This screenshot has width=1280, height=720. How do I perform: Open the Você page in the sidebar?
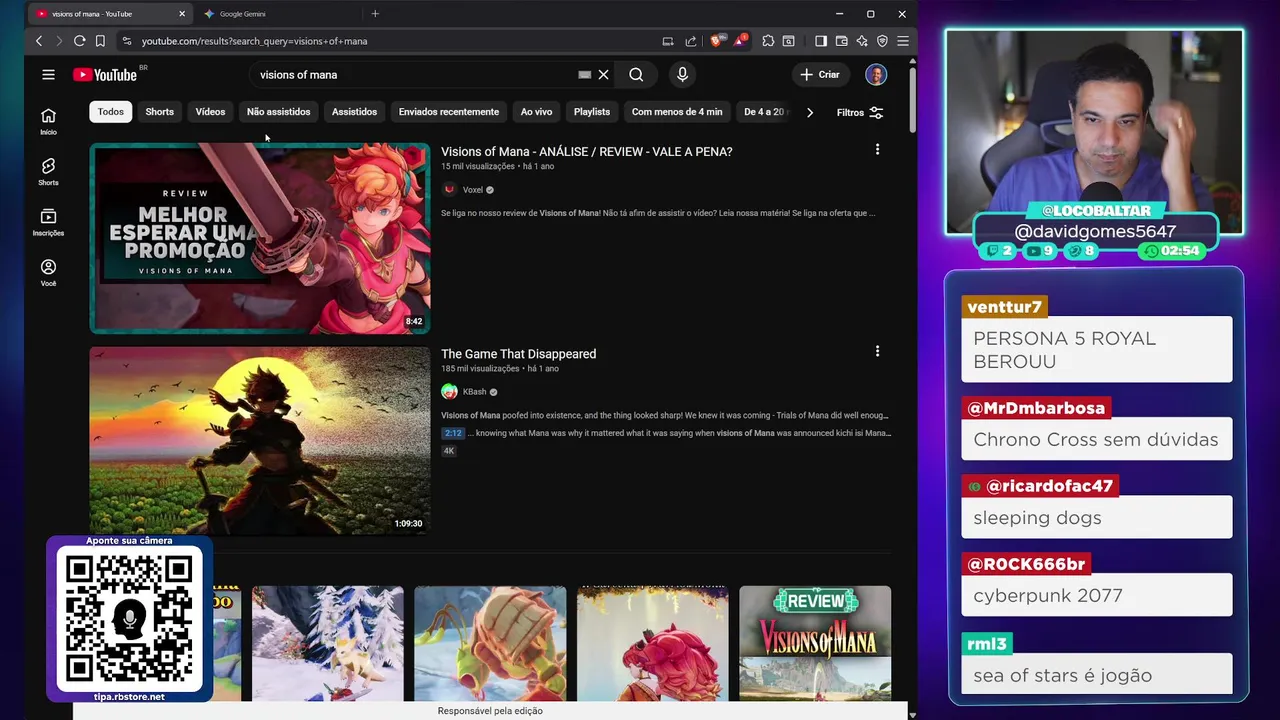pos(48,273)
